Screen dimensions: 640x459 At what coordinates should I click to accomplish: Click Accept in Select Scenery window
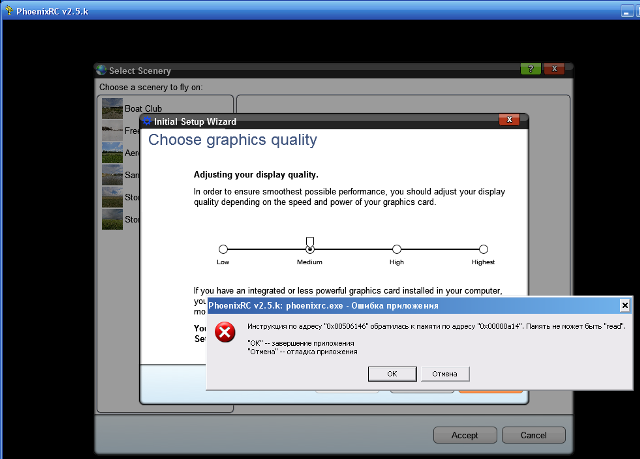[x=465, y=435]
